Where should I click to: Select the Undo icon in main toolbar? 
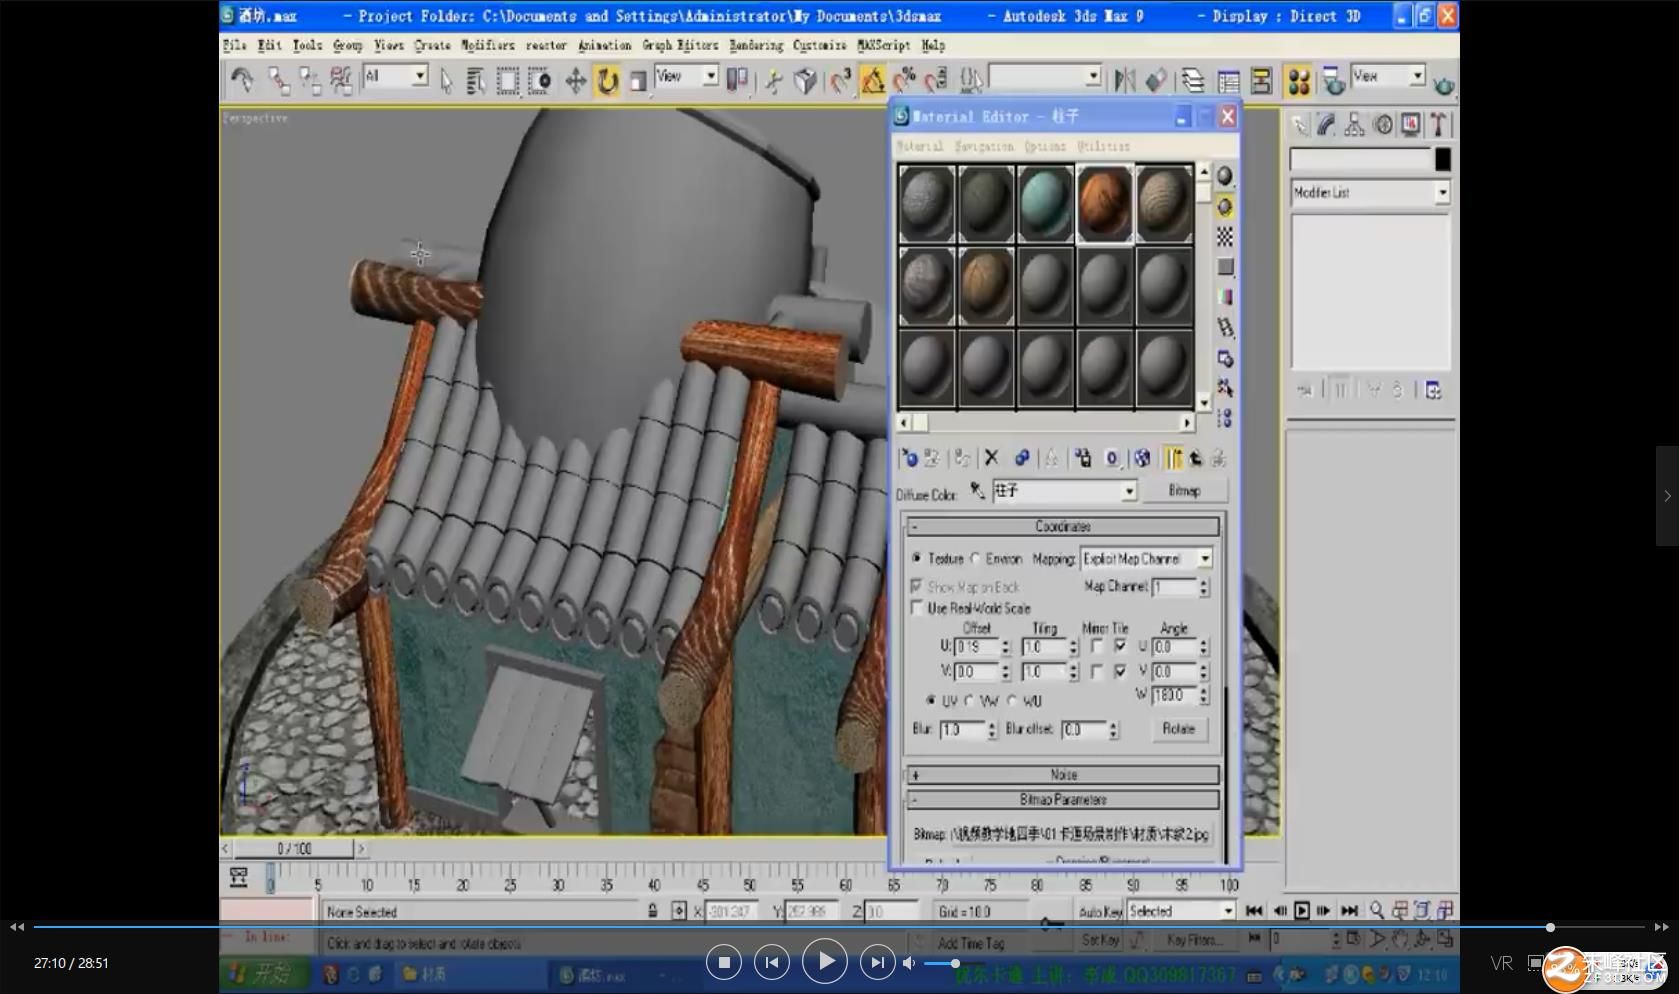click(x=241, y=80)
